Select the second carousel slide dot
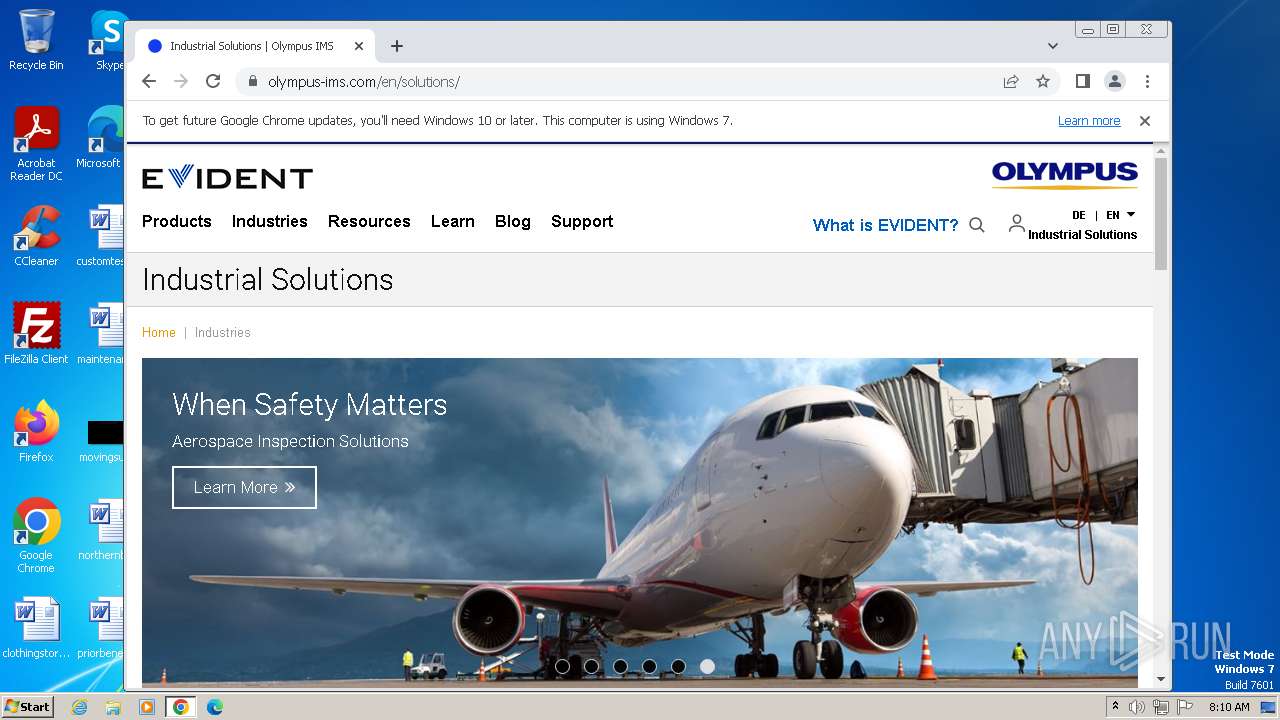Screen dimensions: 1280x720 click(591, 666)
